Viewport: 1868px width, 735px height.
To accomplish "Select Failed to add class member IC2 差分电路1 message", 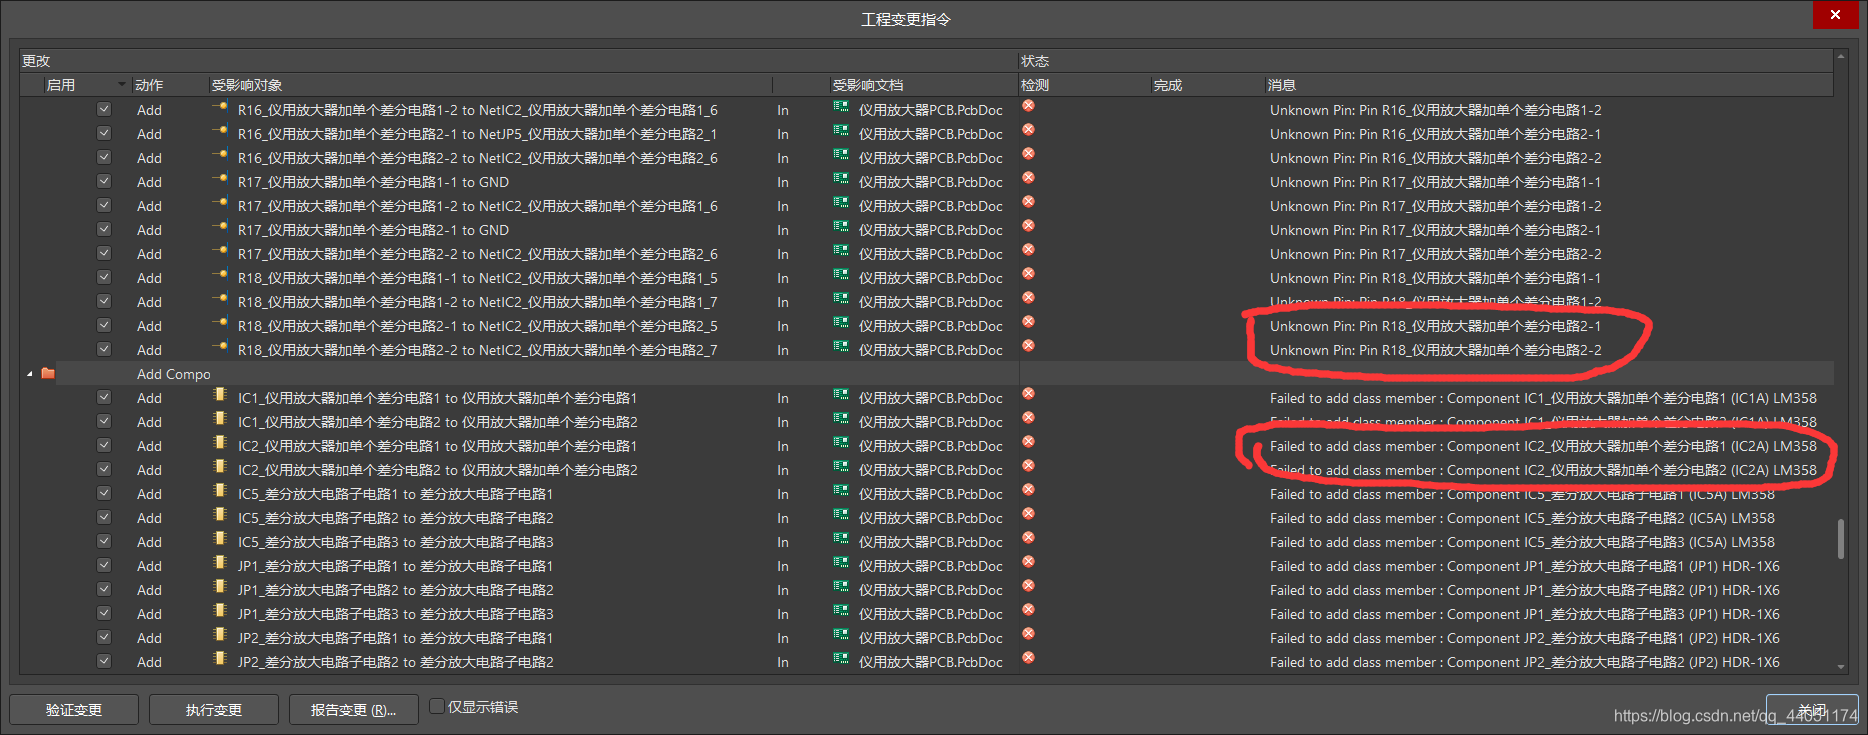I will coord(1543,446).
